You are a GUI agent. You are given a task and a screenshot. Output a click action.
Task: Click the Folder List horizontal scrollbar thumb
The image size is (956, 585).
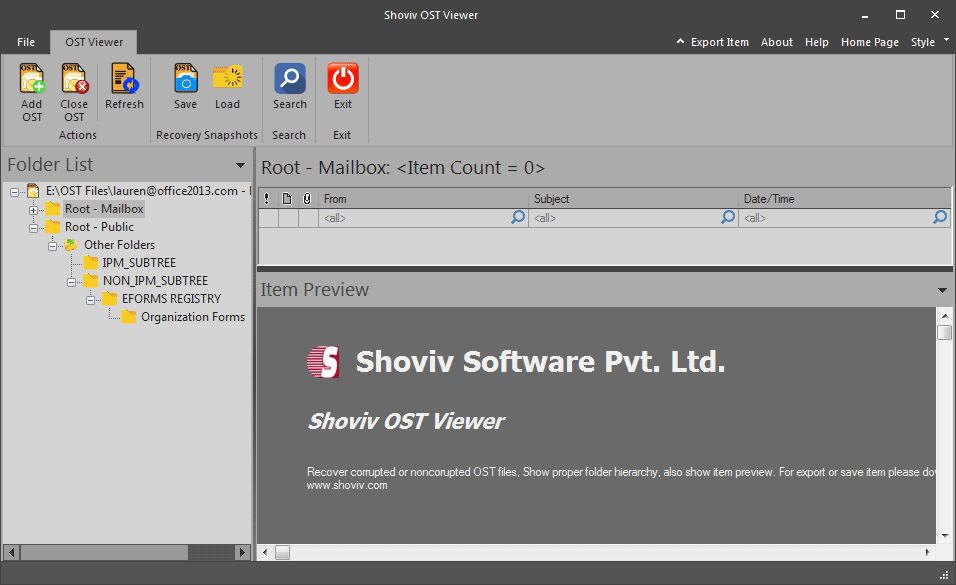click(104, 553)
